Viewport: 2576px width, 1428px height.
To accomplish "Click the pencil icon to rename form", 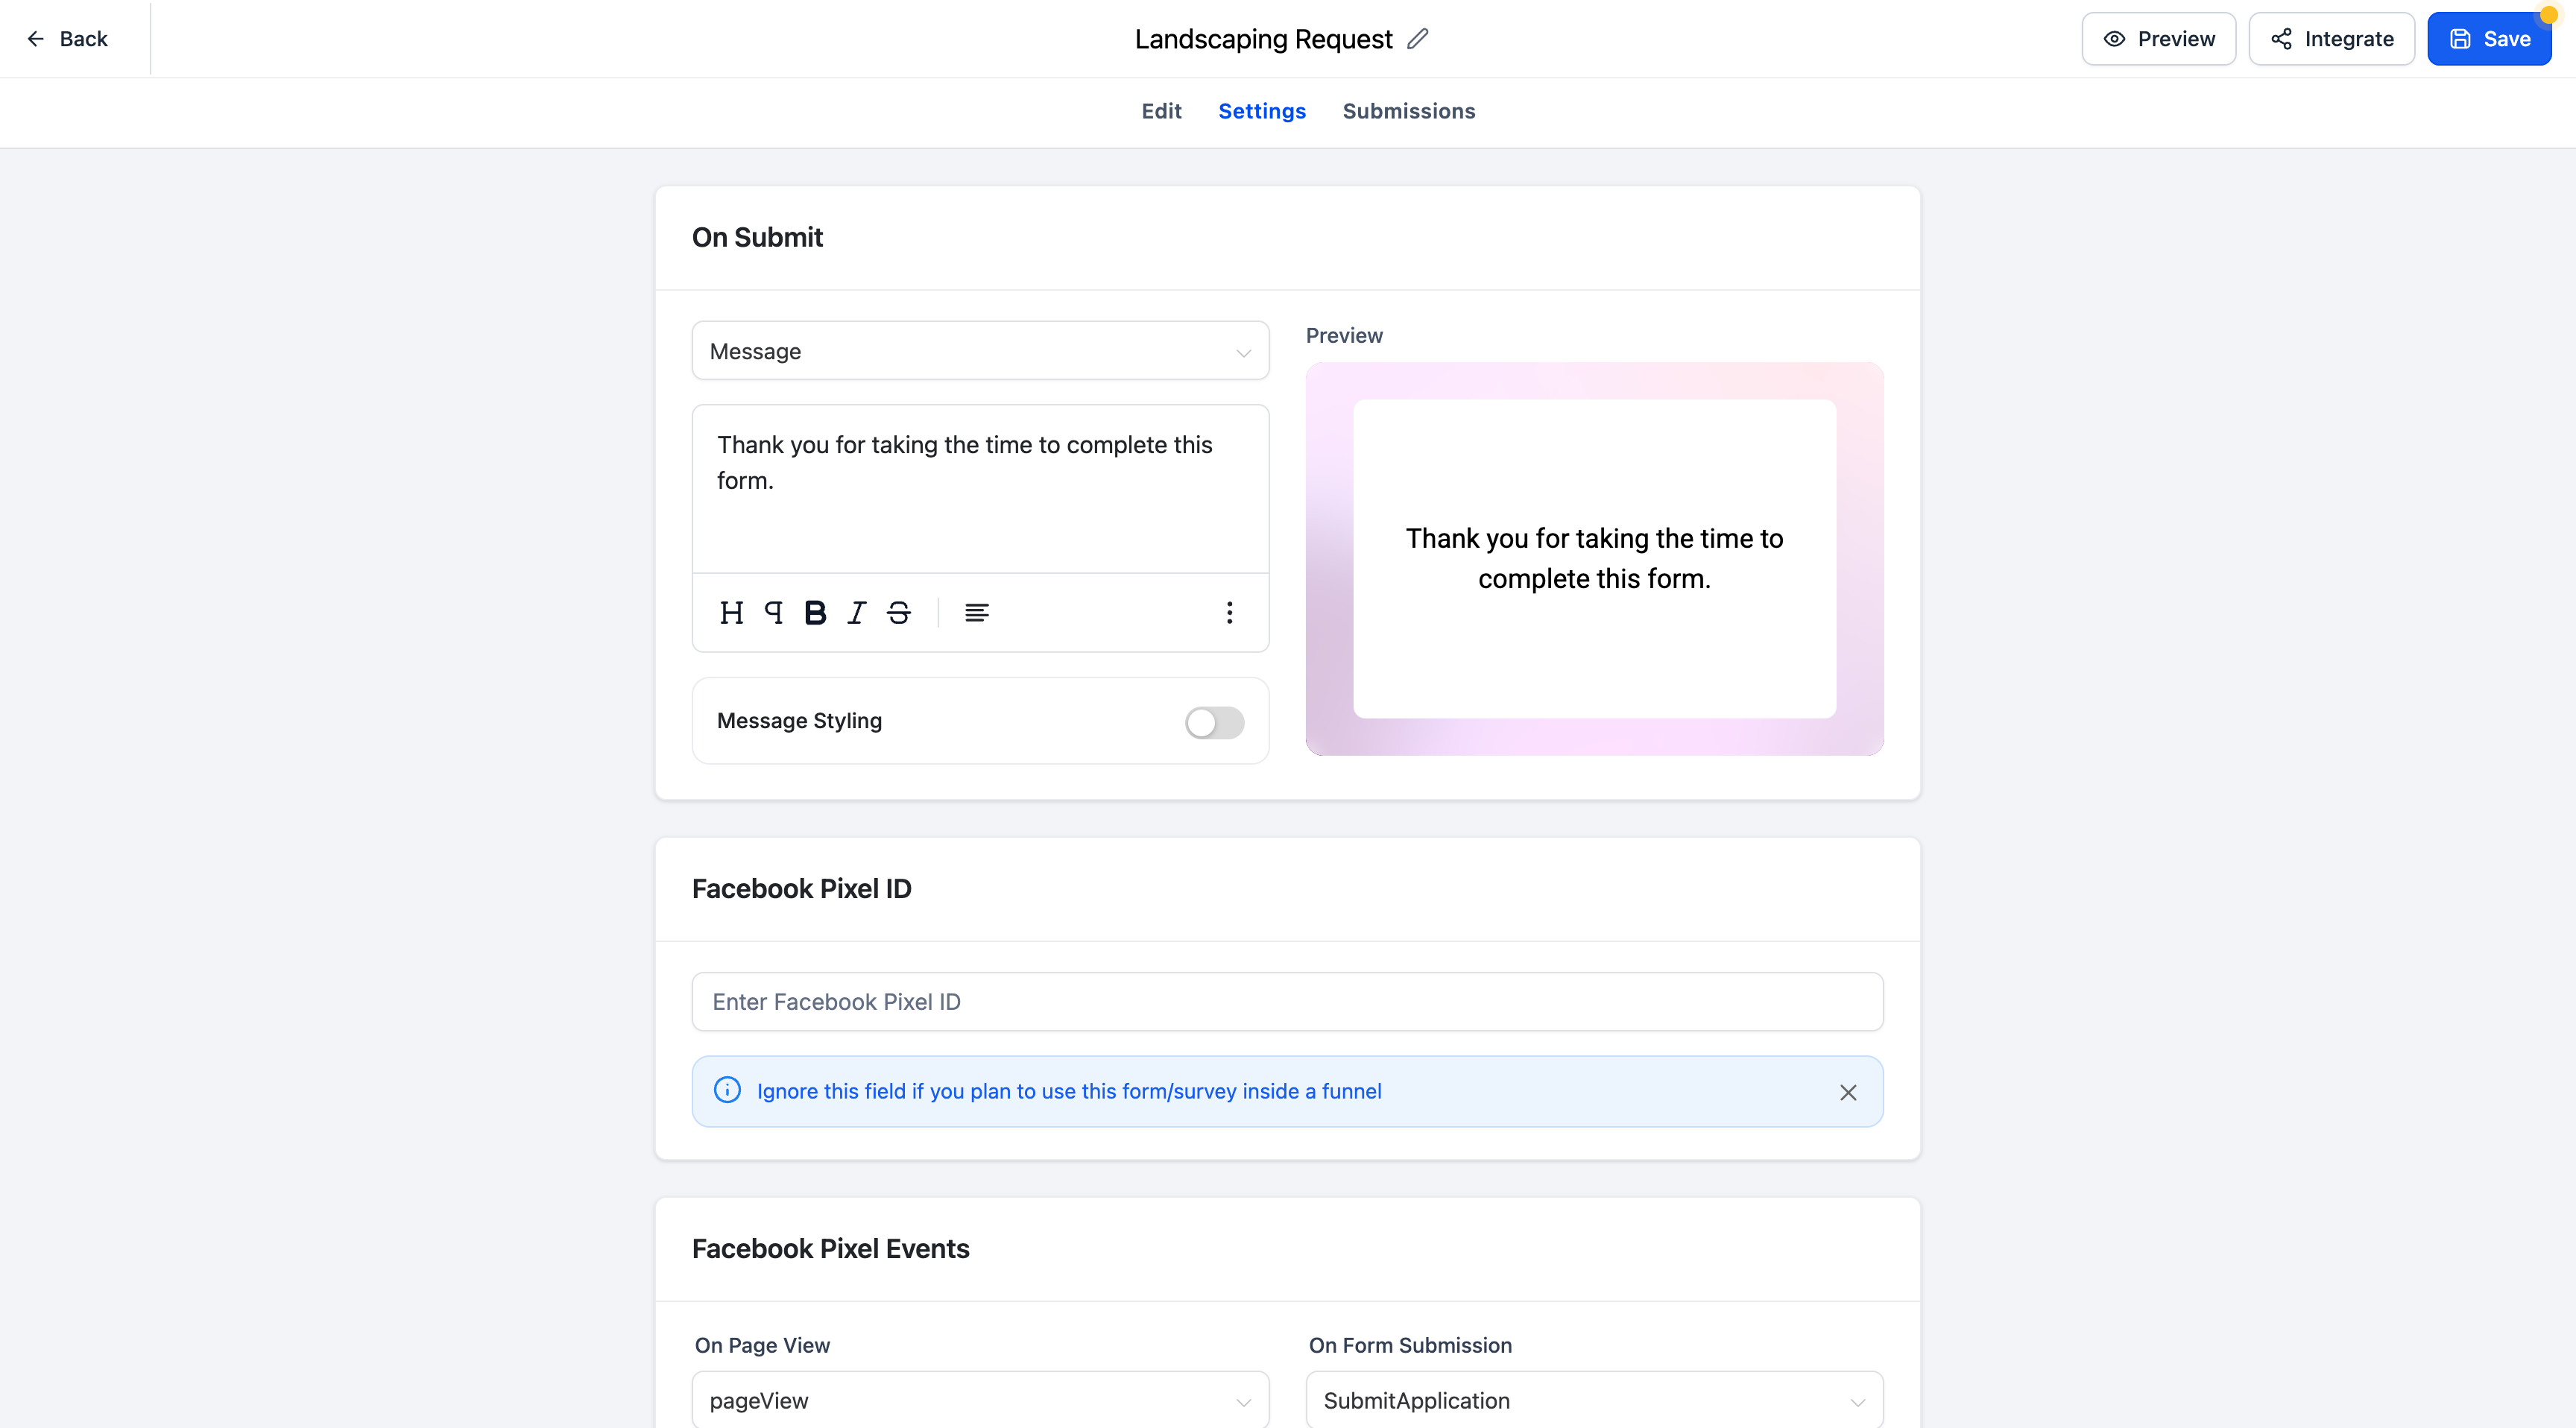I will click(1417, 39).
